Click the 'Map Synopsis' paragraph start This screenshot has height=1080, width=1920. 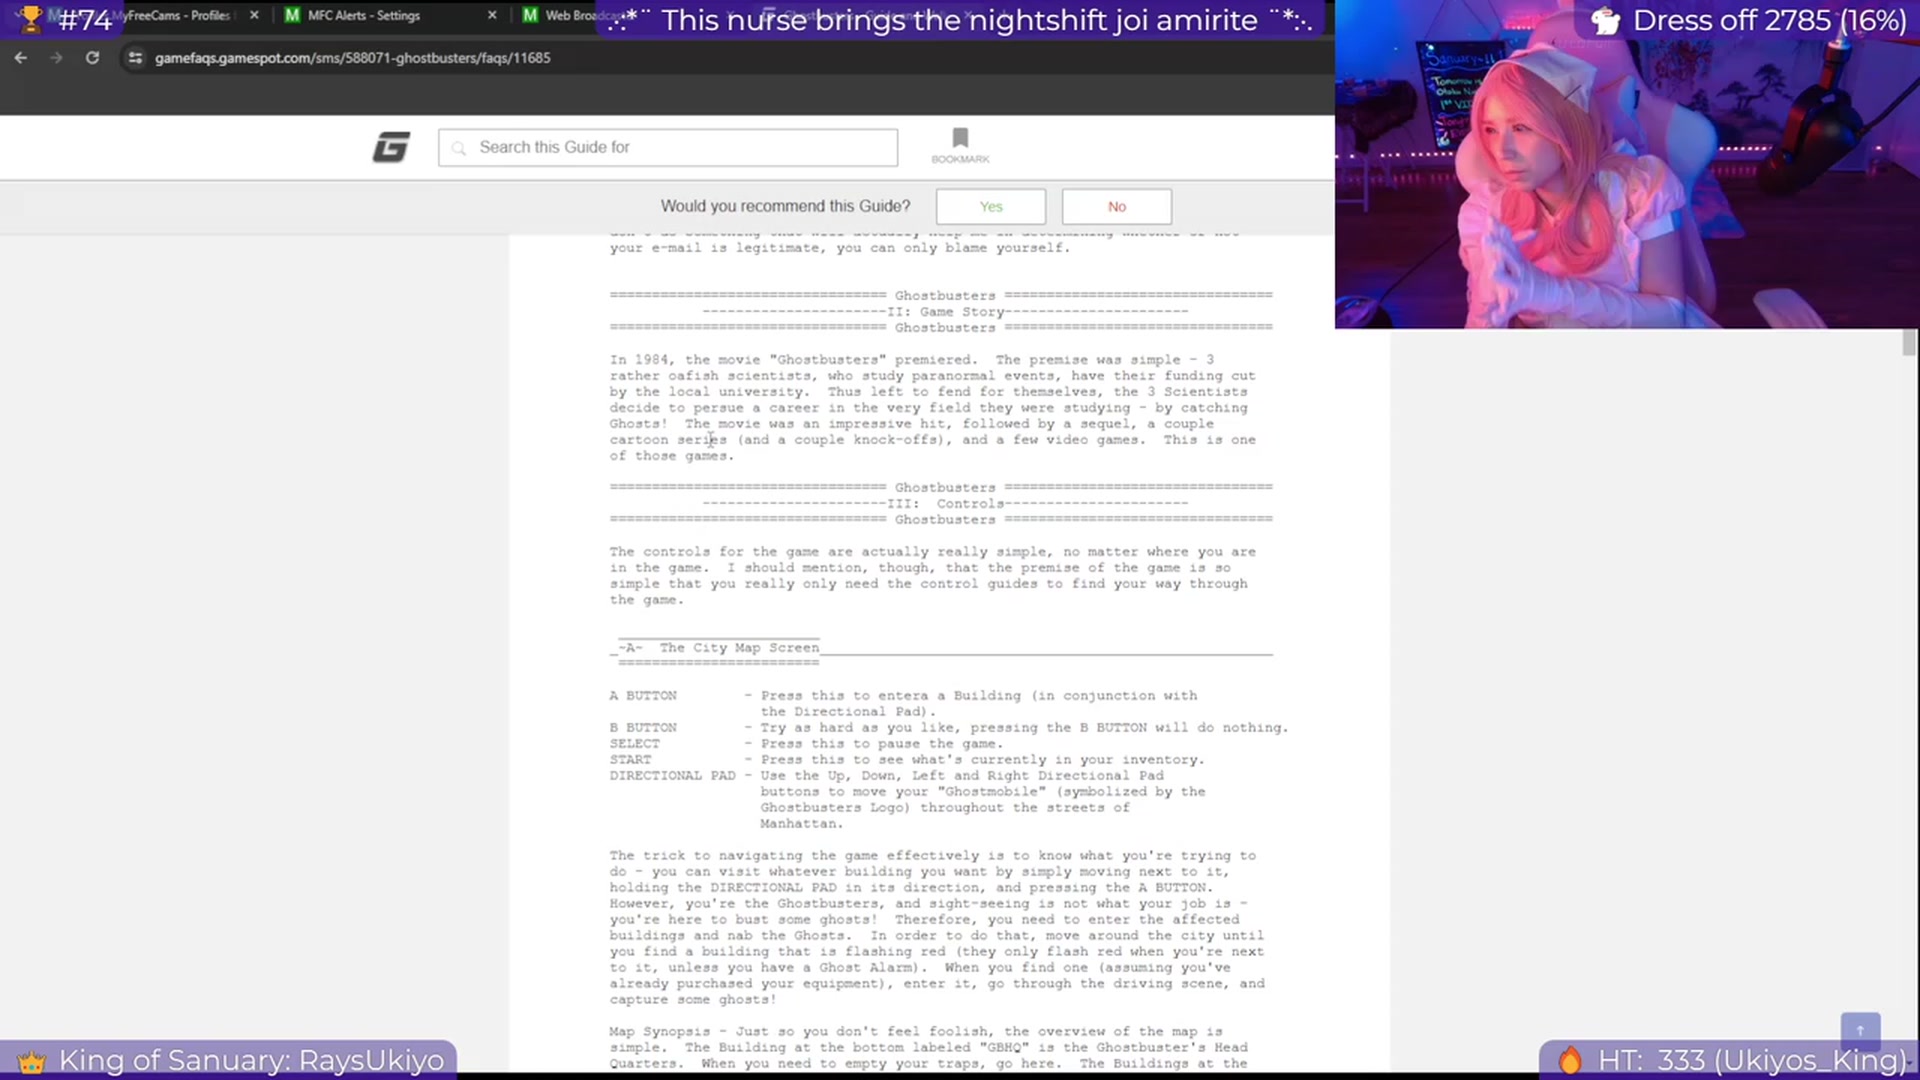(659, 1032)
